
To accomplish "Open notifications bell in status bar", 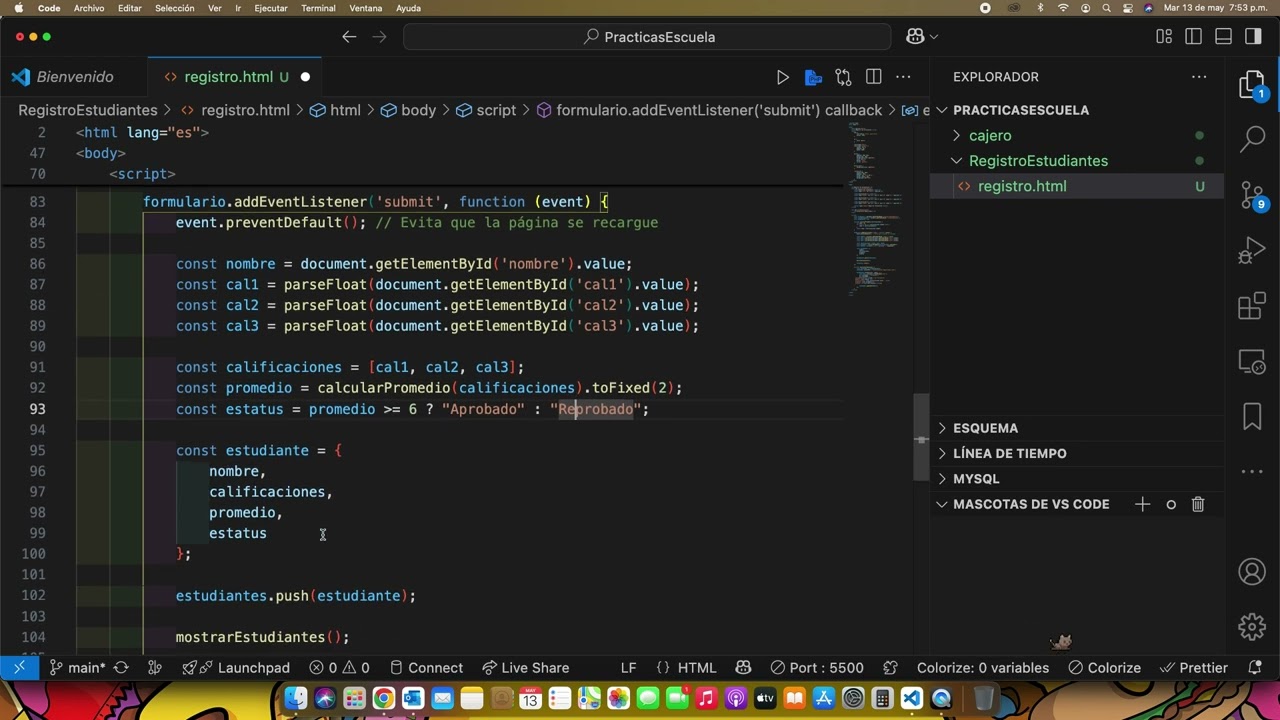I will 1255,668.
